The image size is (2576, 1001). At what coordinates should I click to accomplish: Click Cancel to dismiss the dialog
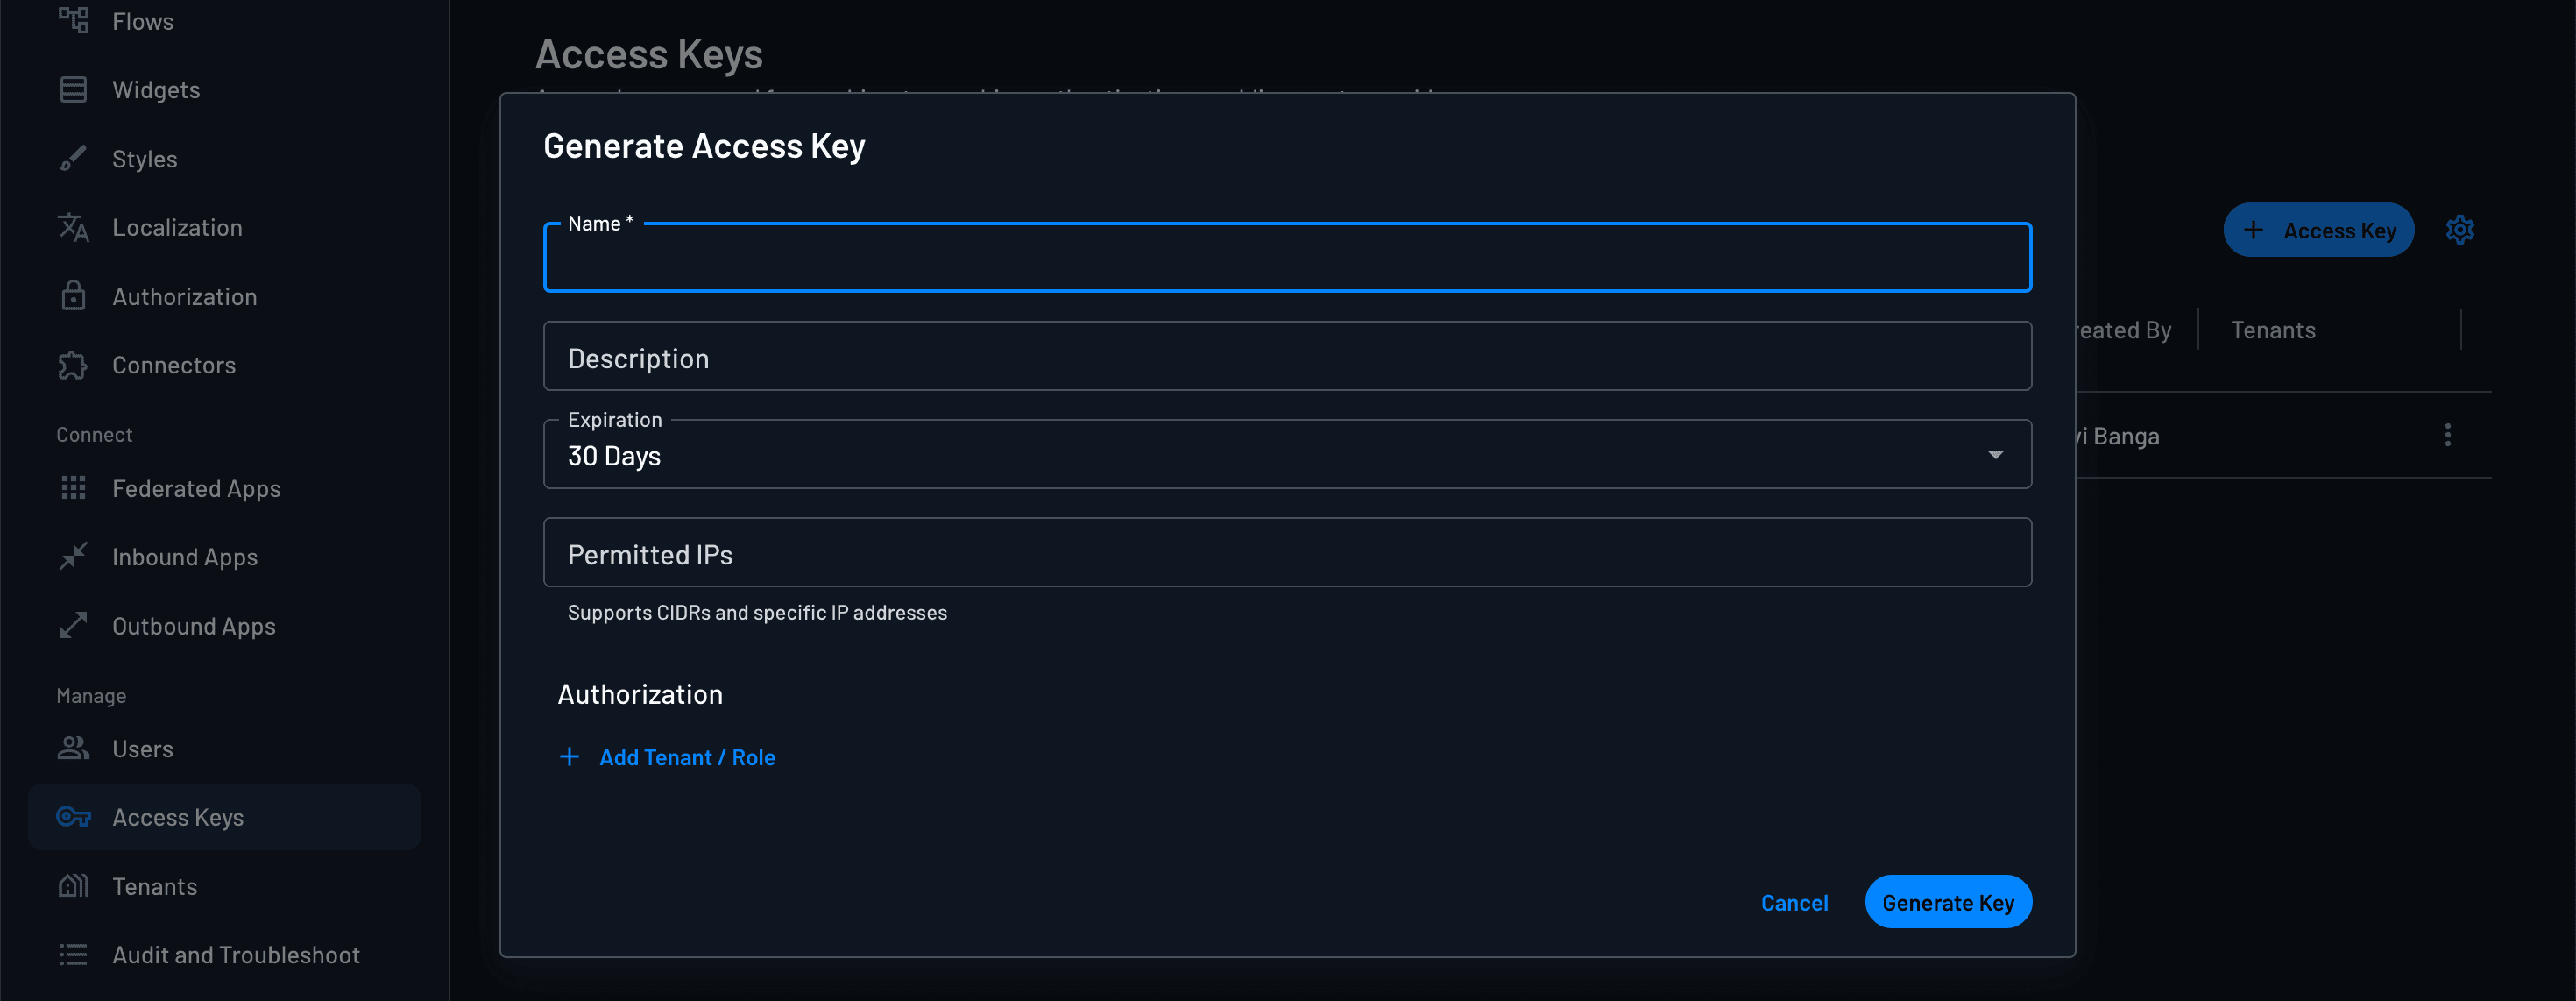(x=1794, y=901)
